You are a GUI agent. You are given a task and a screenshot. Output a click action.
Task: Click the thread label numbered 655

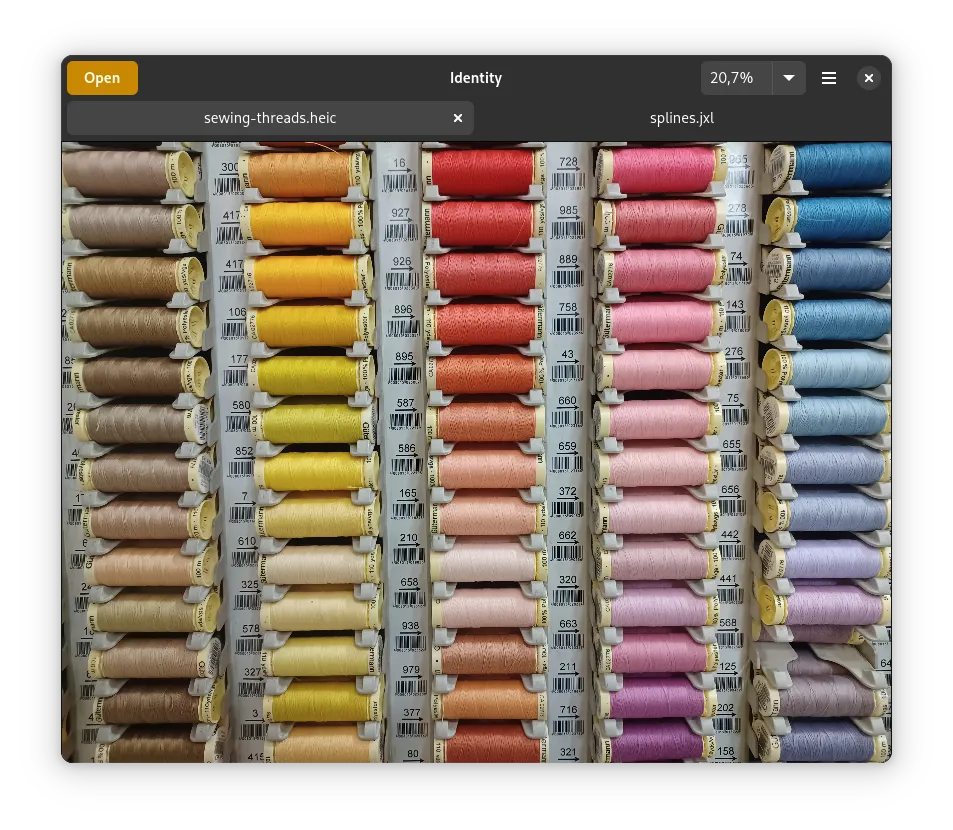click(732, 445)
